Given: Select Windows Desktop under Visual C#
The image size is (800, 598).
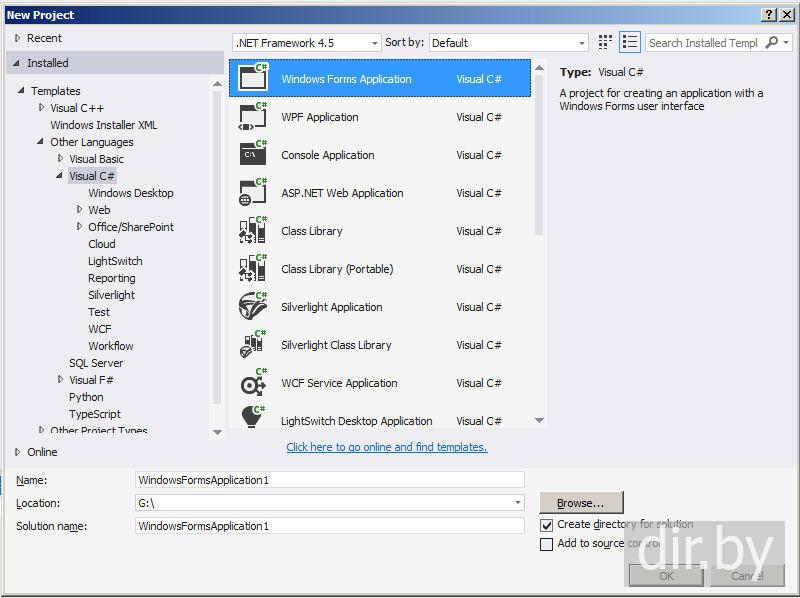Looking at the screenshot, I should [130, 193].
